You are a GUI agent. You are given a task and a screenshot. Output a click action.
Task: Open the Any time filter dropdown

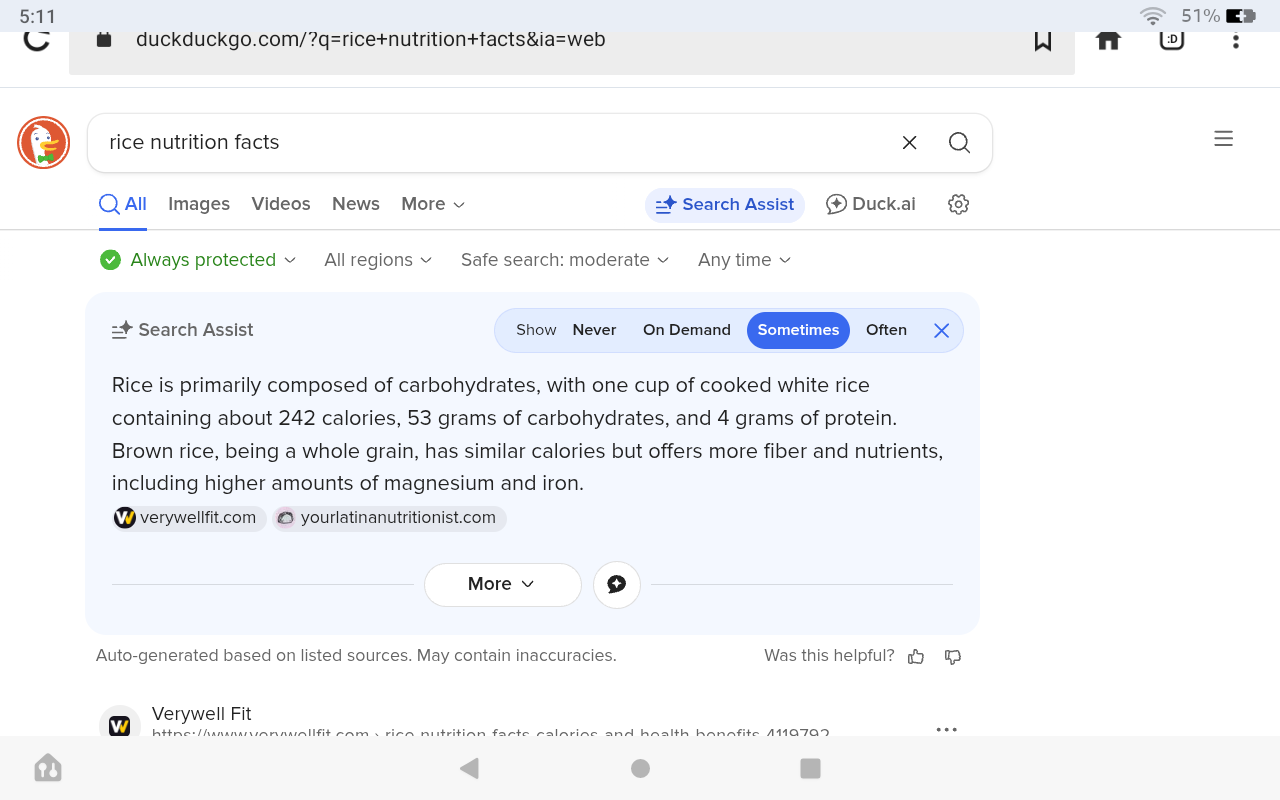[x=745, y=260]
